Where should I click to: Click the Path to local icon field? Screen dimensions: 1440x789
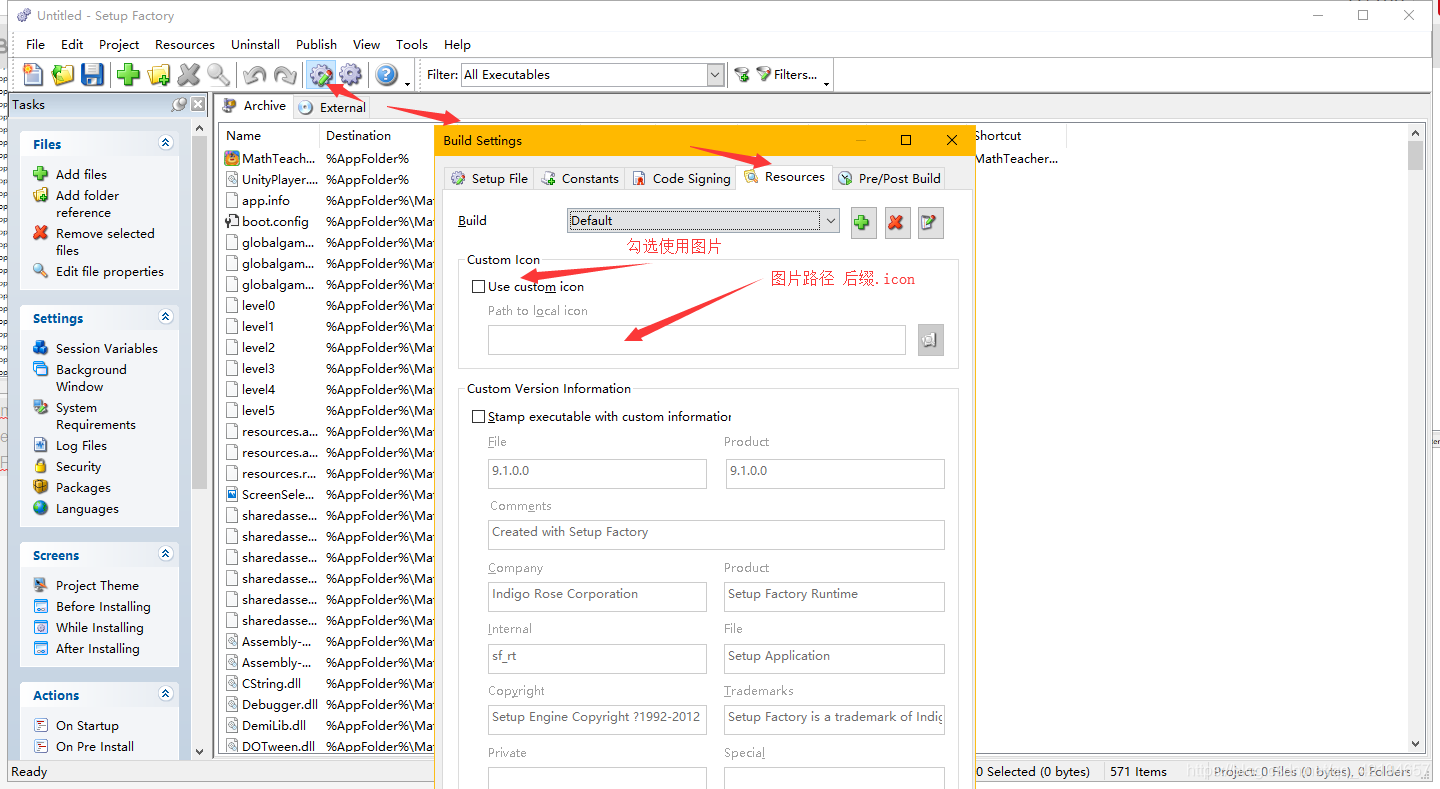point(697,340)
